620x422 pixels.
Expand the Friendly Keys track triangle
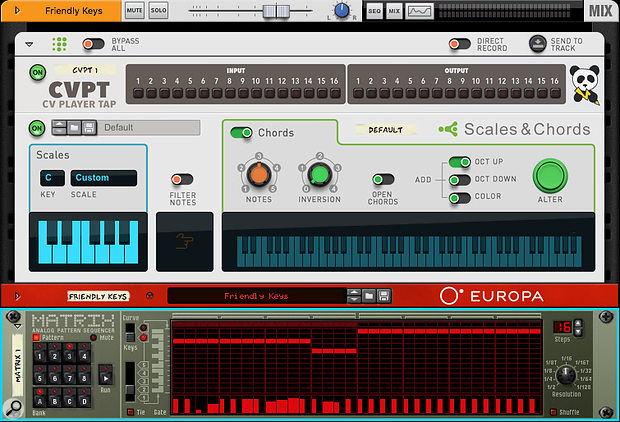(17, 11)
